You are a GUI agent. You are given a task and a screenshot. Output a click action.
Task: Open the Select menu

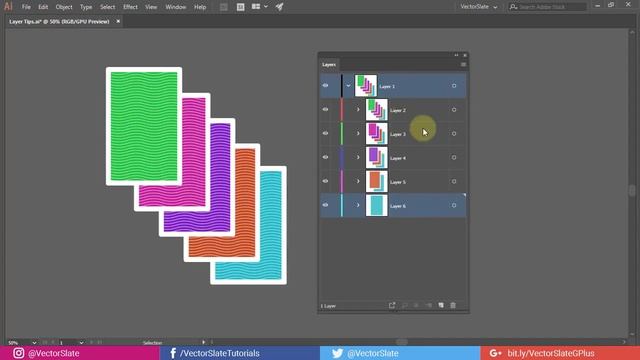tap(107, 7)
